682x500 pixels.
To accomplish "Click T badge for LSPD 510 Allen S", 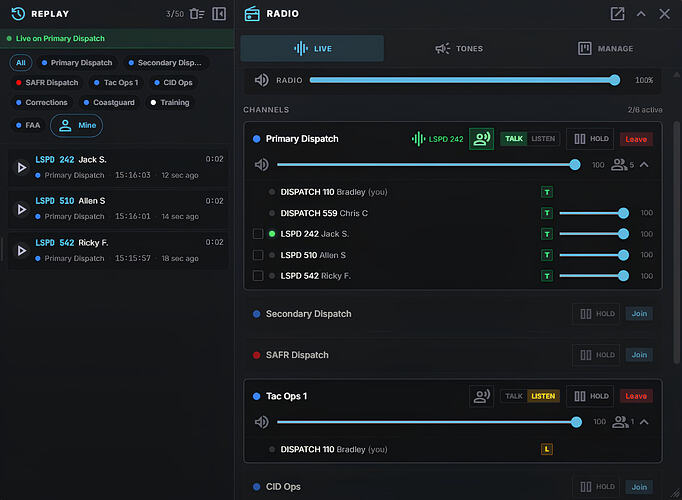I will [547, 255].
